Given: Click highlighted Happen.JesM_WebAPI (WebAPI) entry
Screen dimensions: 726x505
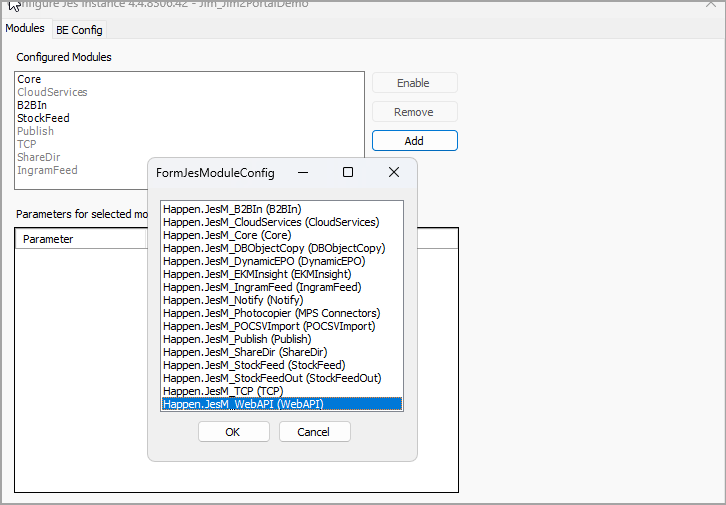Looking at the screenshot, I should (x=282, y=404).
